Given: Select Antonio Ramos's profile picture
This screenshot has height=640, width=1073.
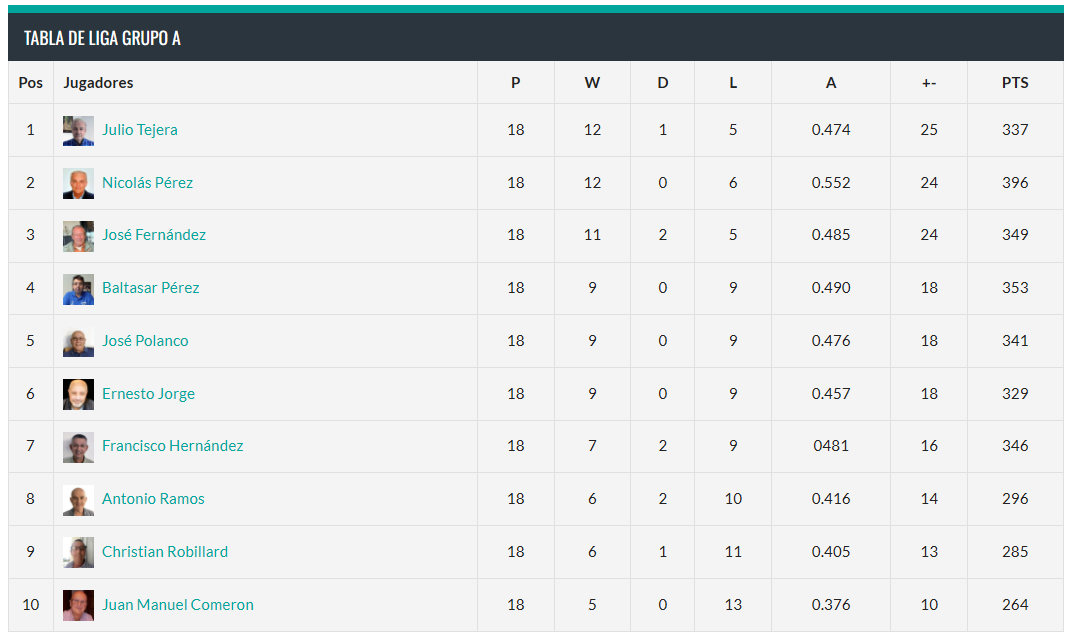Looking at the screenshot, I should tap(78, 499).
